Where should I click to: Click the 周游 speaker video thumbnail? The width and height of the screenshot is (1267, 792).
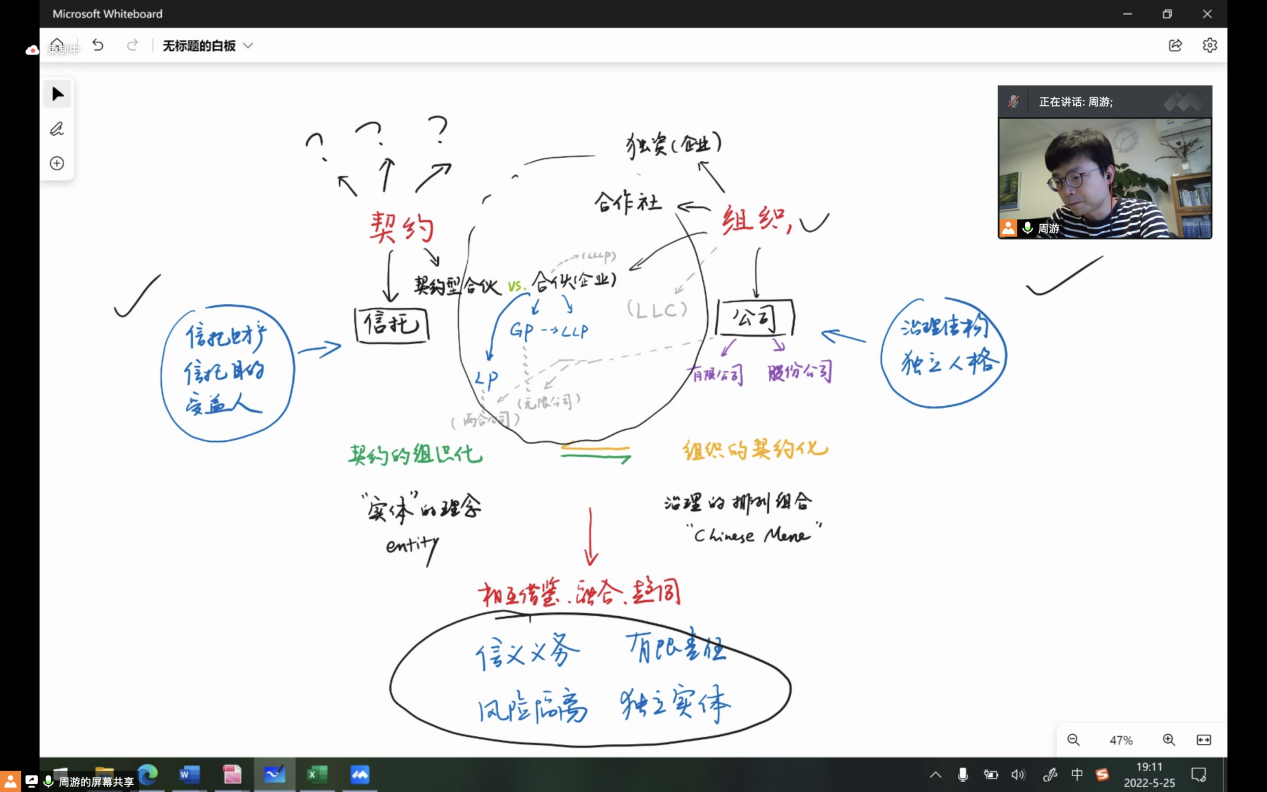point(1104,177)
